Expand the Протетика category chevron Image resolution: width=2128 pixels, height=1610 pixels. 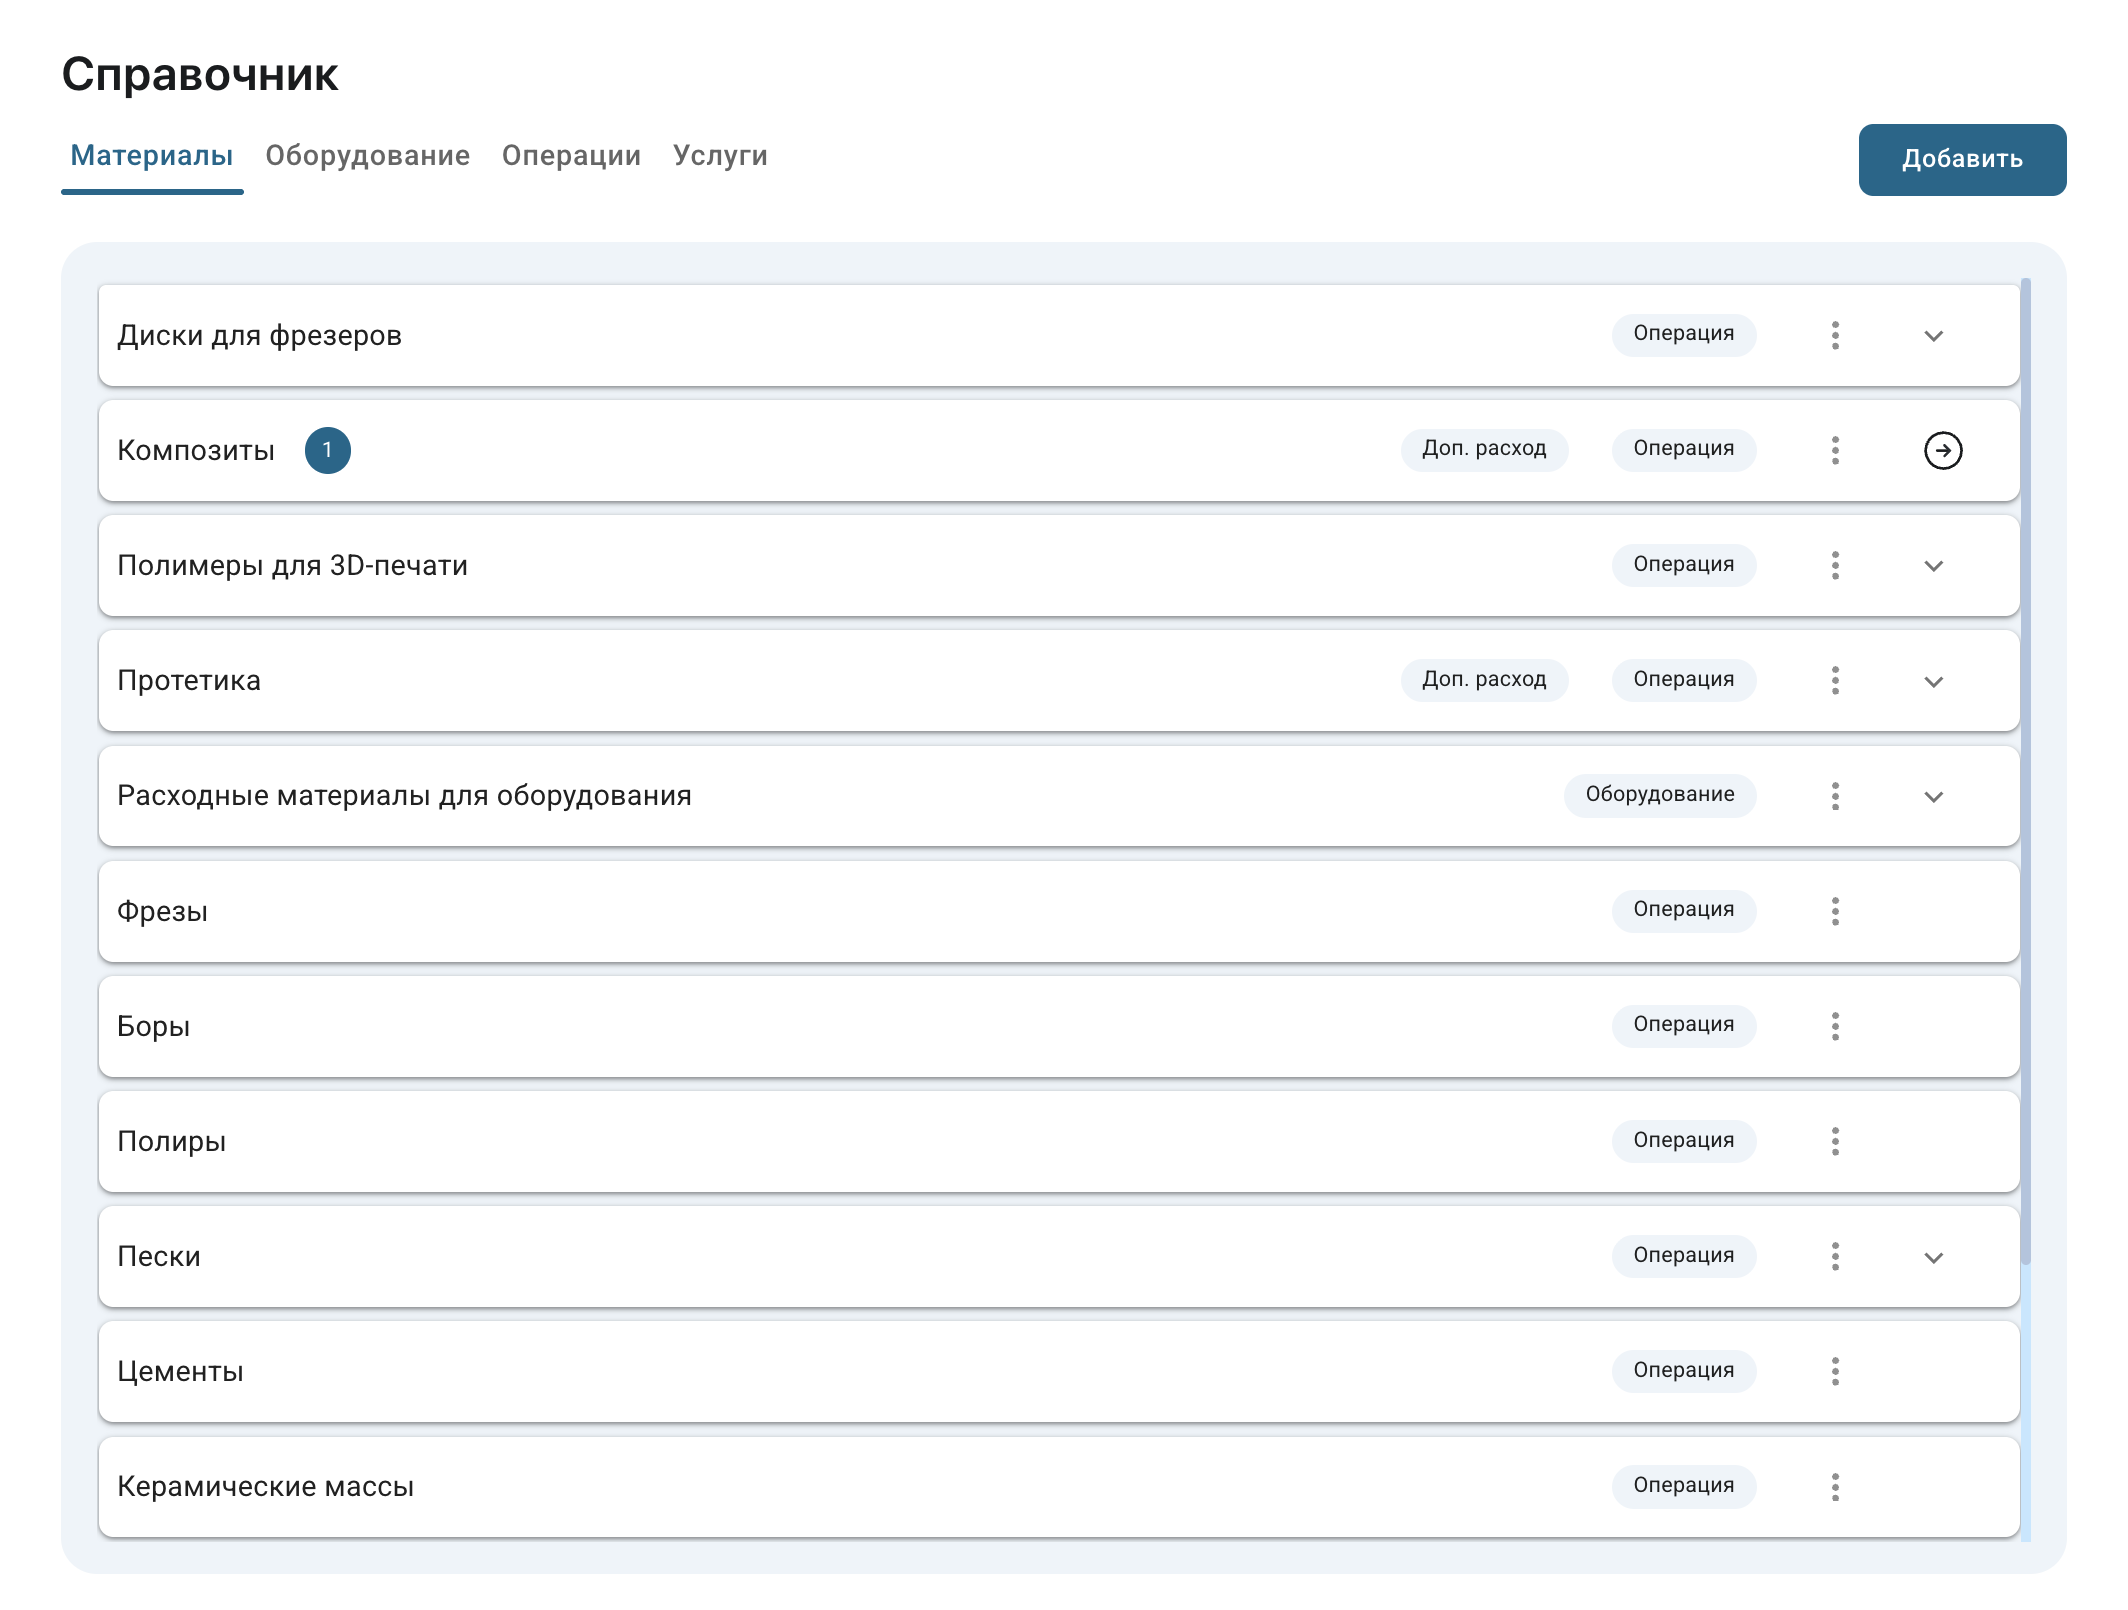(x=1933, y=682)
